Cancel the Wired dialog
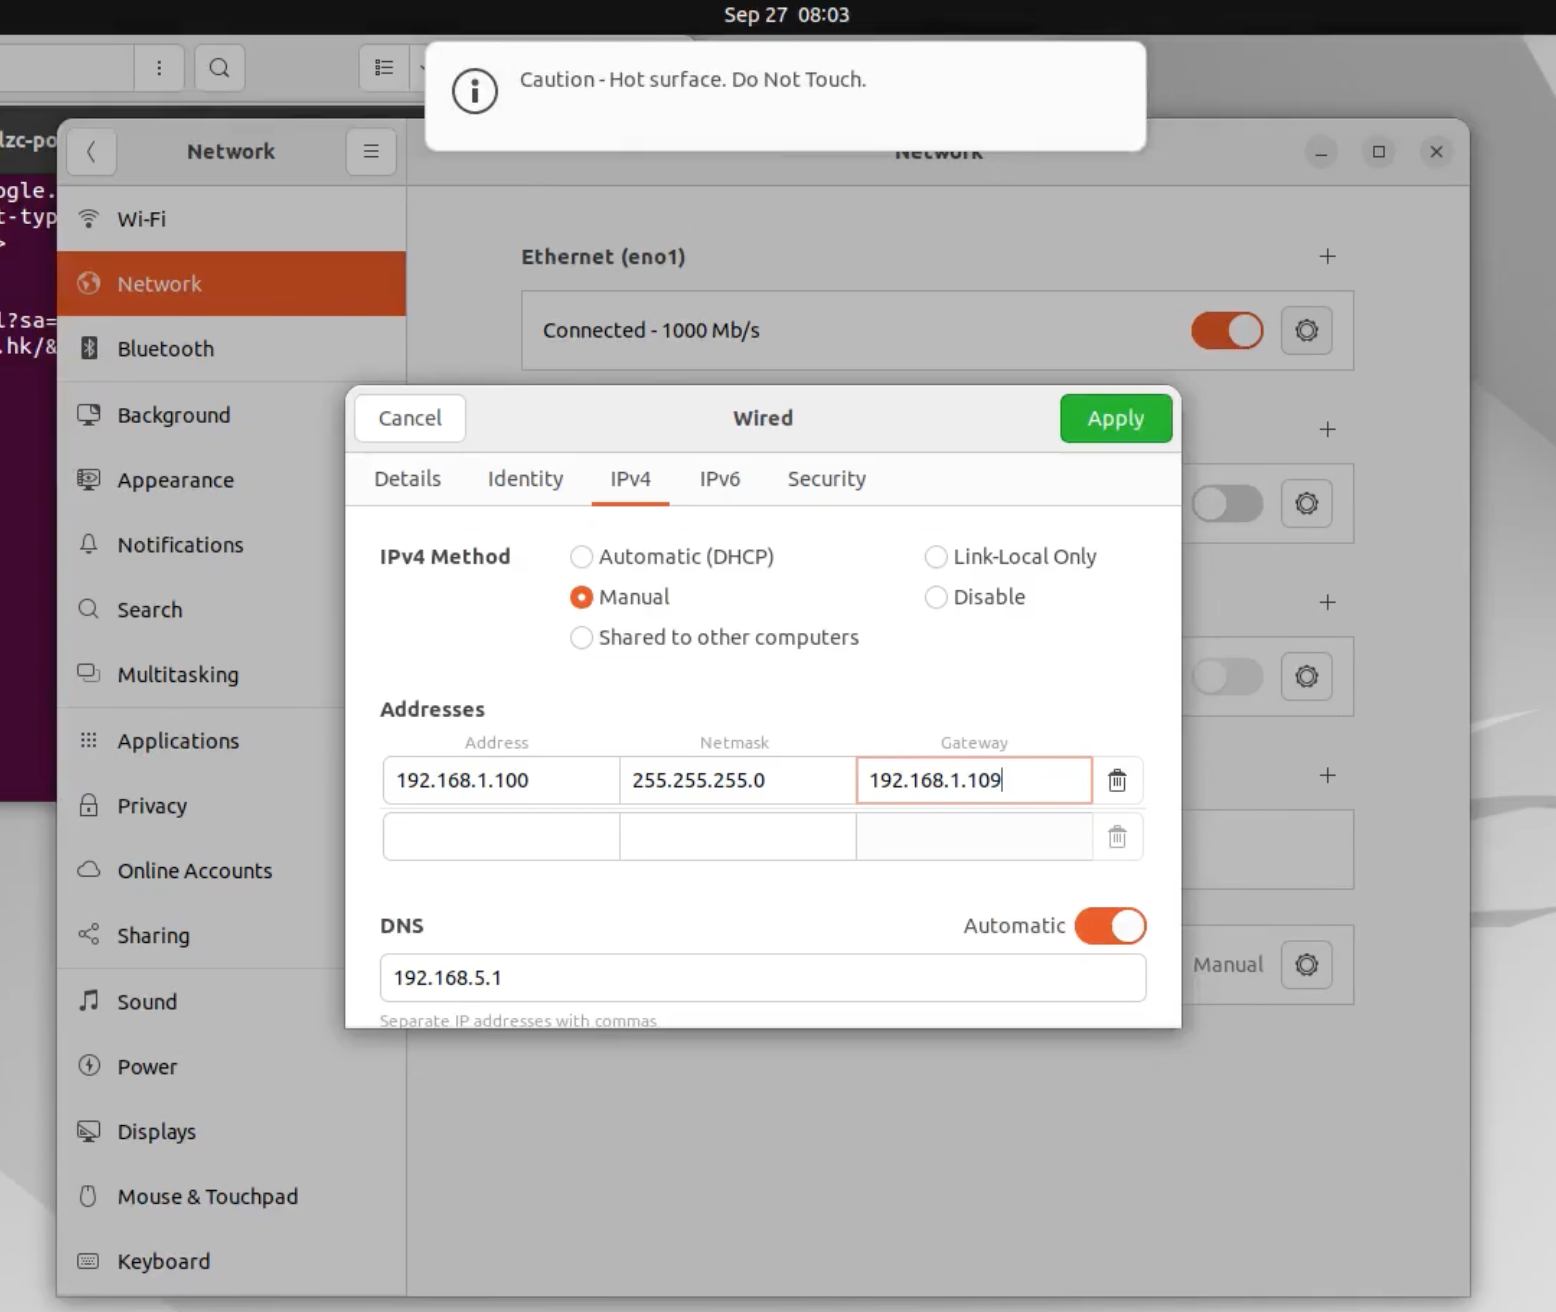1556x1312 pixels. (x=410, y=418)
